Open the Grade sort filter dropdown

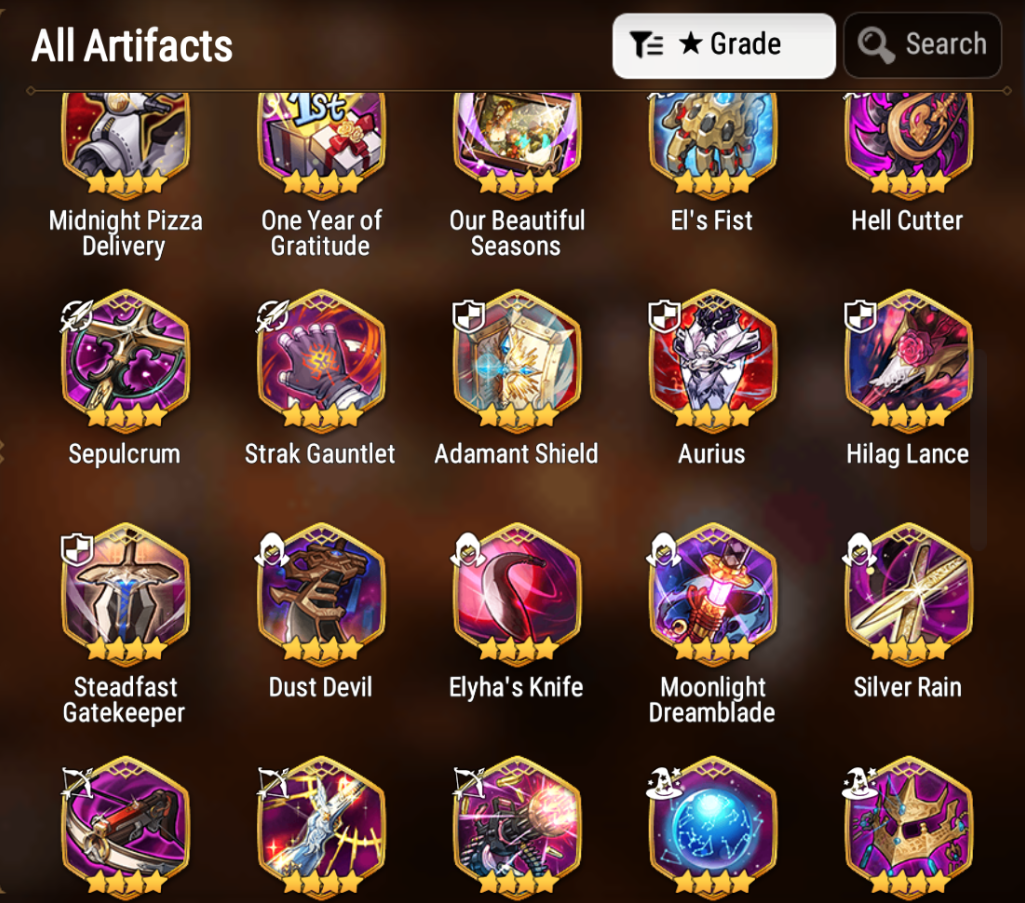click(724, 45)
